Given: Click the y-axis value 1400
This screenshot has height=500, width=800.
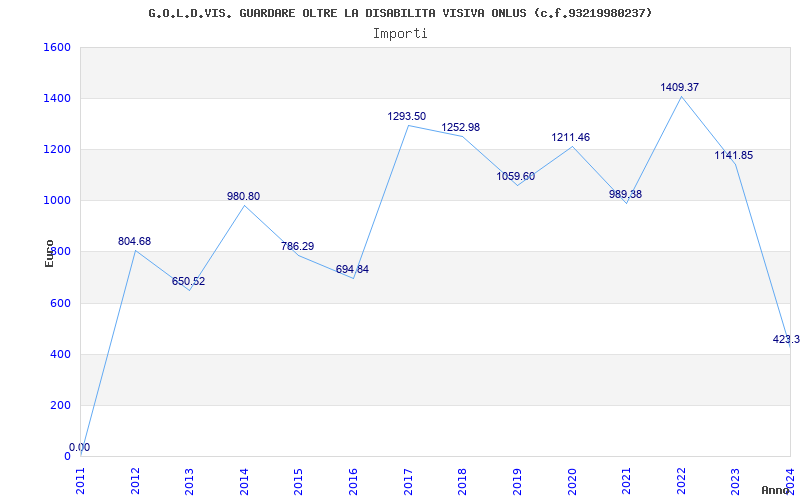Looking at the screenshot, I should coord(57,98).
